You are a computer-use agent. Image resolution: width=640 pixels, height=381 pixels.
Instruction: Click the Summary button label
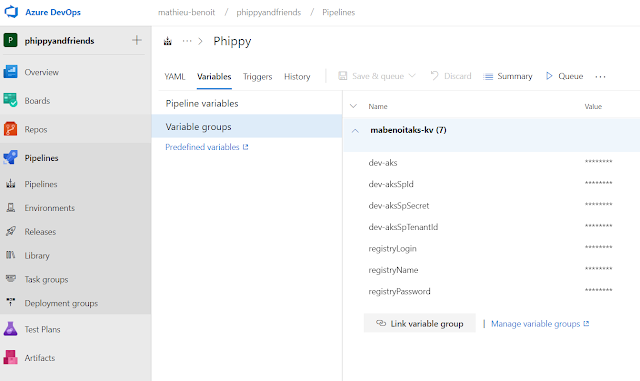(515, 76)
